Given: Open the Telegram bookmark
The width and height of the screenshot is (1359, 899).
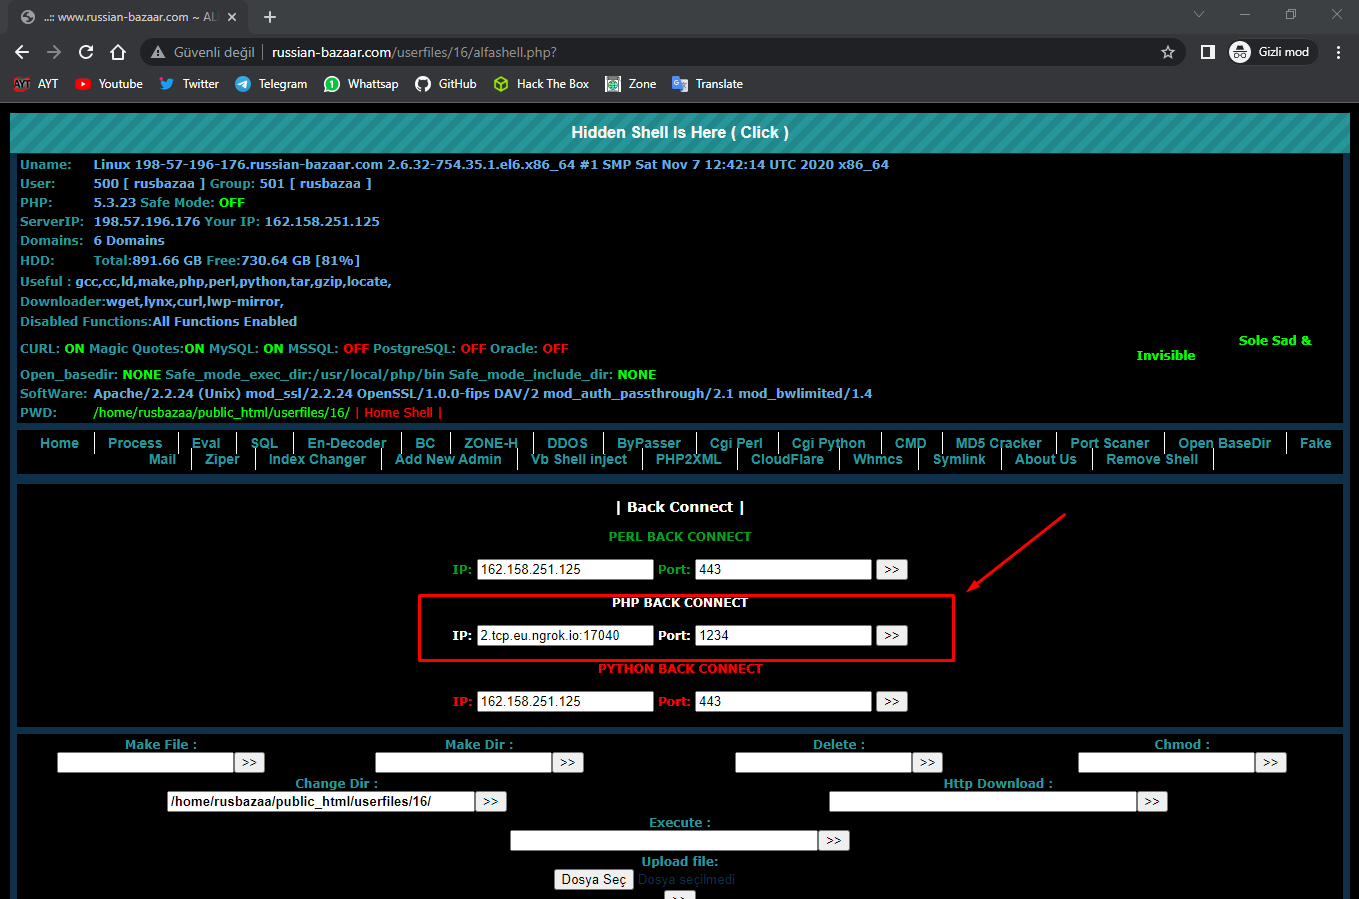Looking at the screenshot, I should pyautogui.click(x=271, y=84).
